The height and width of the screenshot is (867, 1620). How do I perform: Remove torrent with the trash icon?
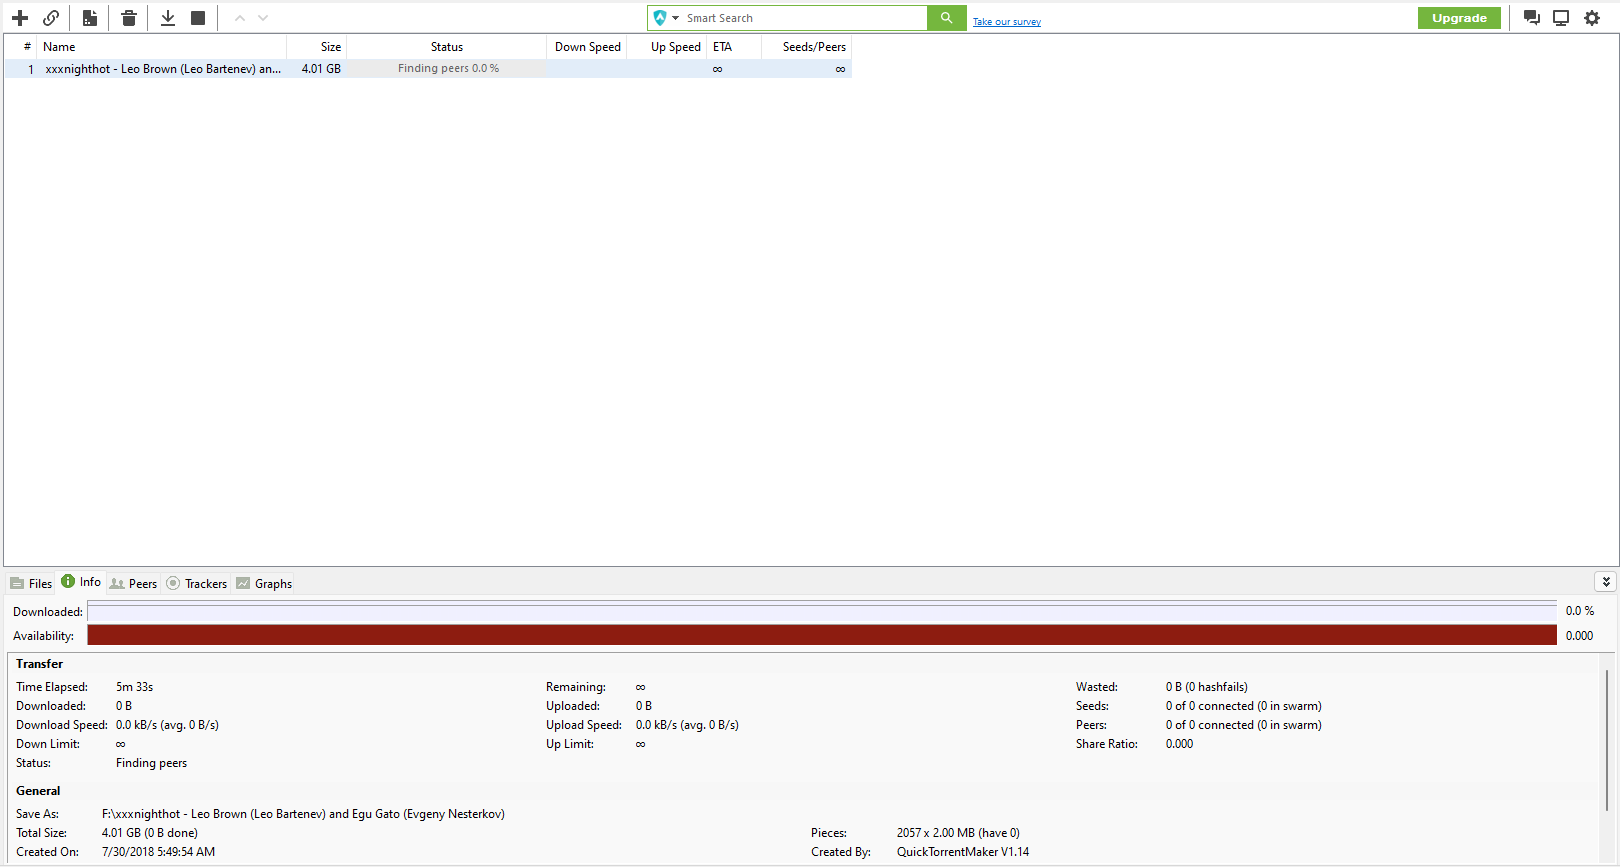click(129, 18)
